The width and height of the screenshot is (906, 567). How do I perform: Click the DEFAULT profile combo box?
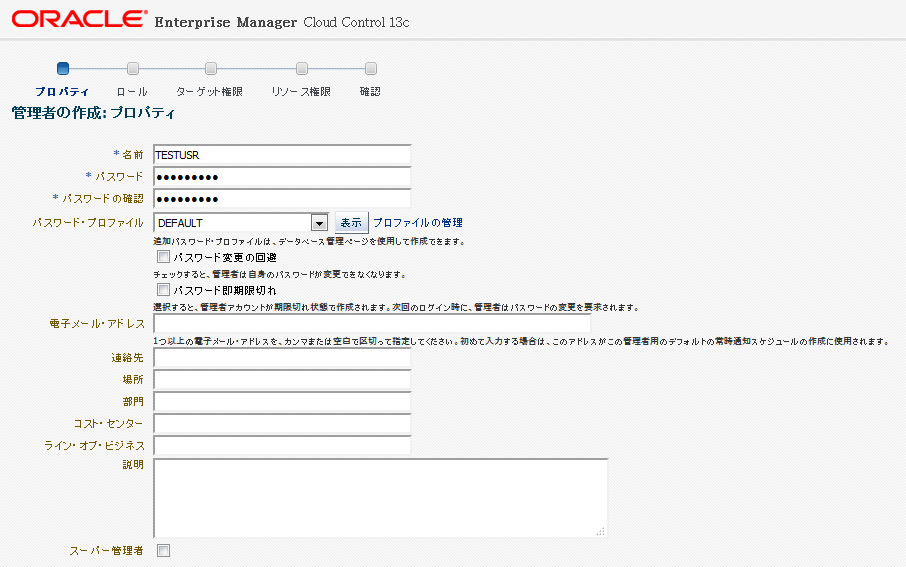241,223
